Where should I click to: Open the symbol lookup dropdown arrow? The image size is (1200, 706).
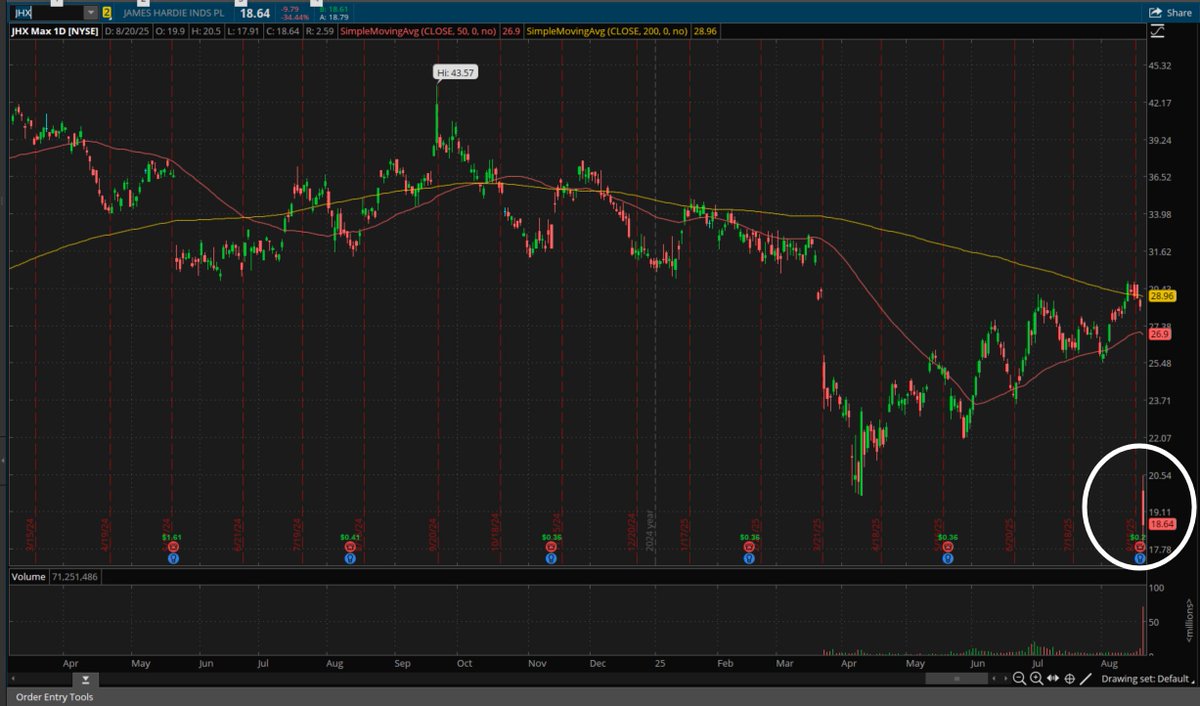click(89, 14)
